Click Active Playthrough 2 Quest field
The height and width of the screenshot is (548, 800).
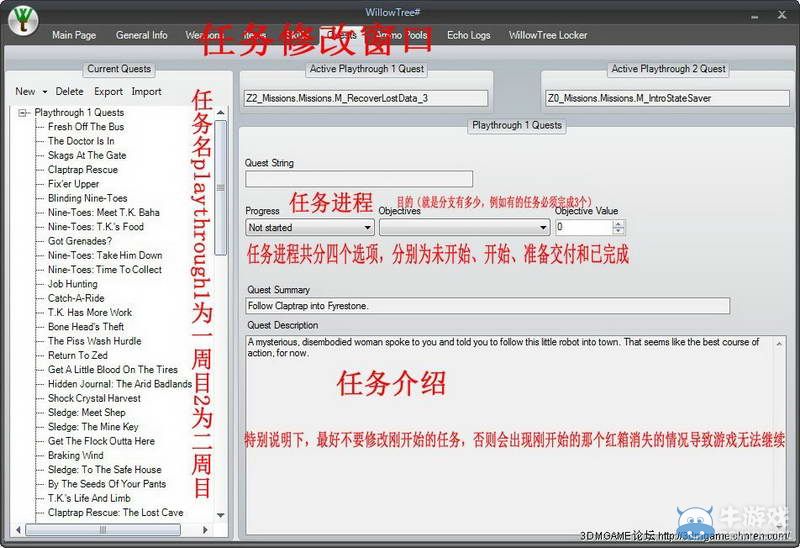tap(667, 98)
